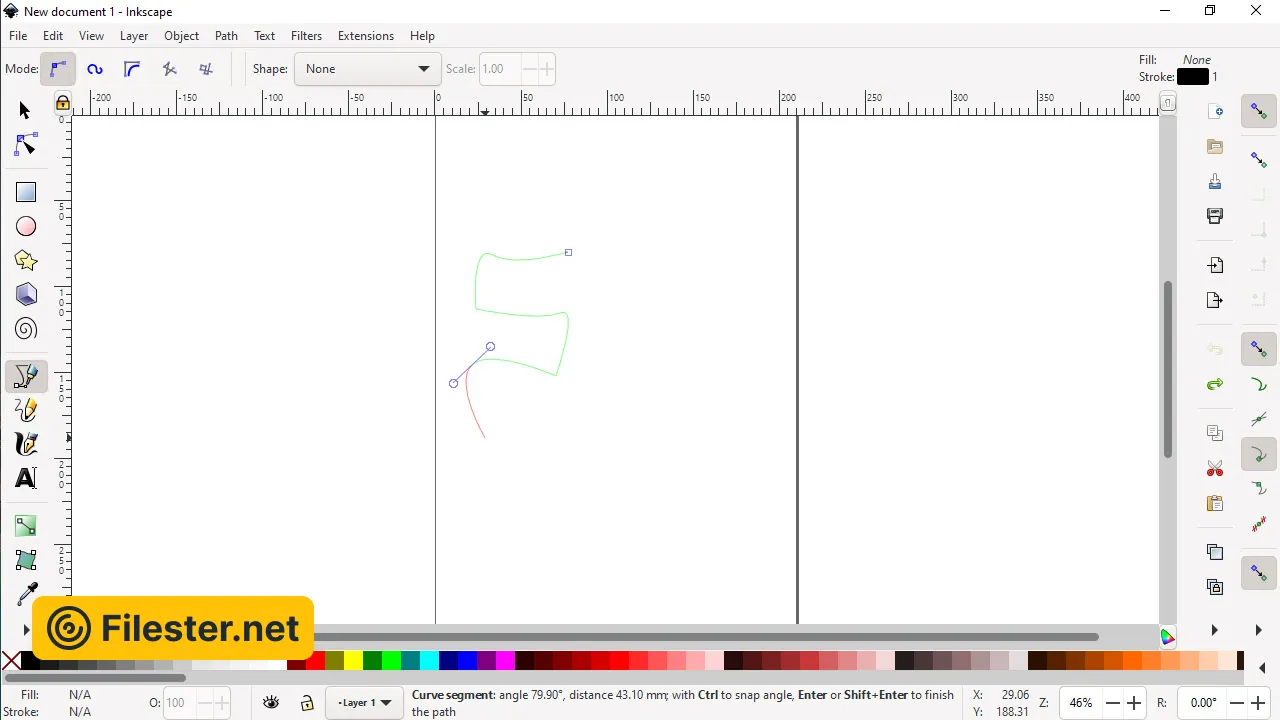Select the Calligraphy tool
The width and height of the screenshot is (1280, 720).
point(26,444)
